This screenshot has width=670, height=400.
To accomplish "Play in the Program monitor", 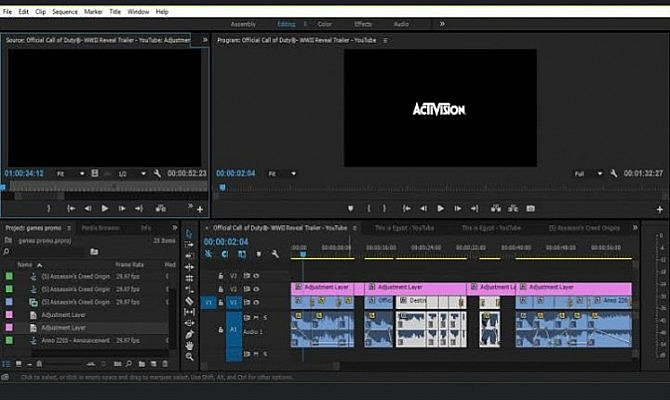I will [x=440, y=209].
